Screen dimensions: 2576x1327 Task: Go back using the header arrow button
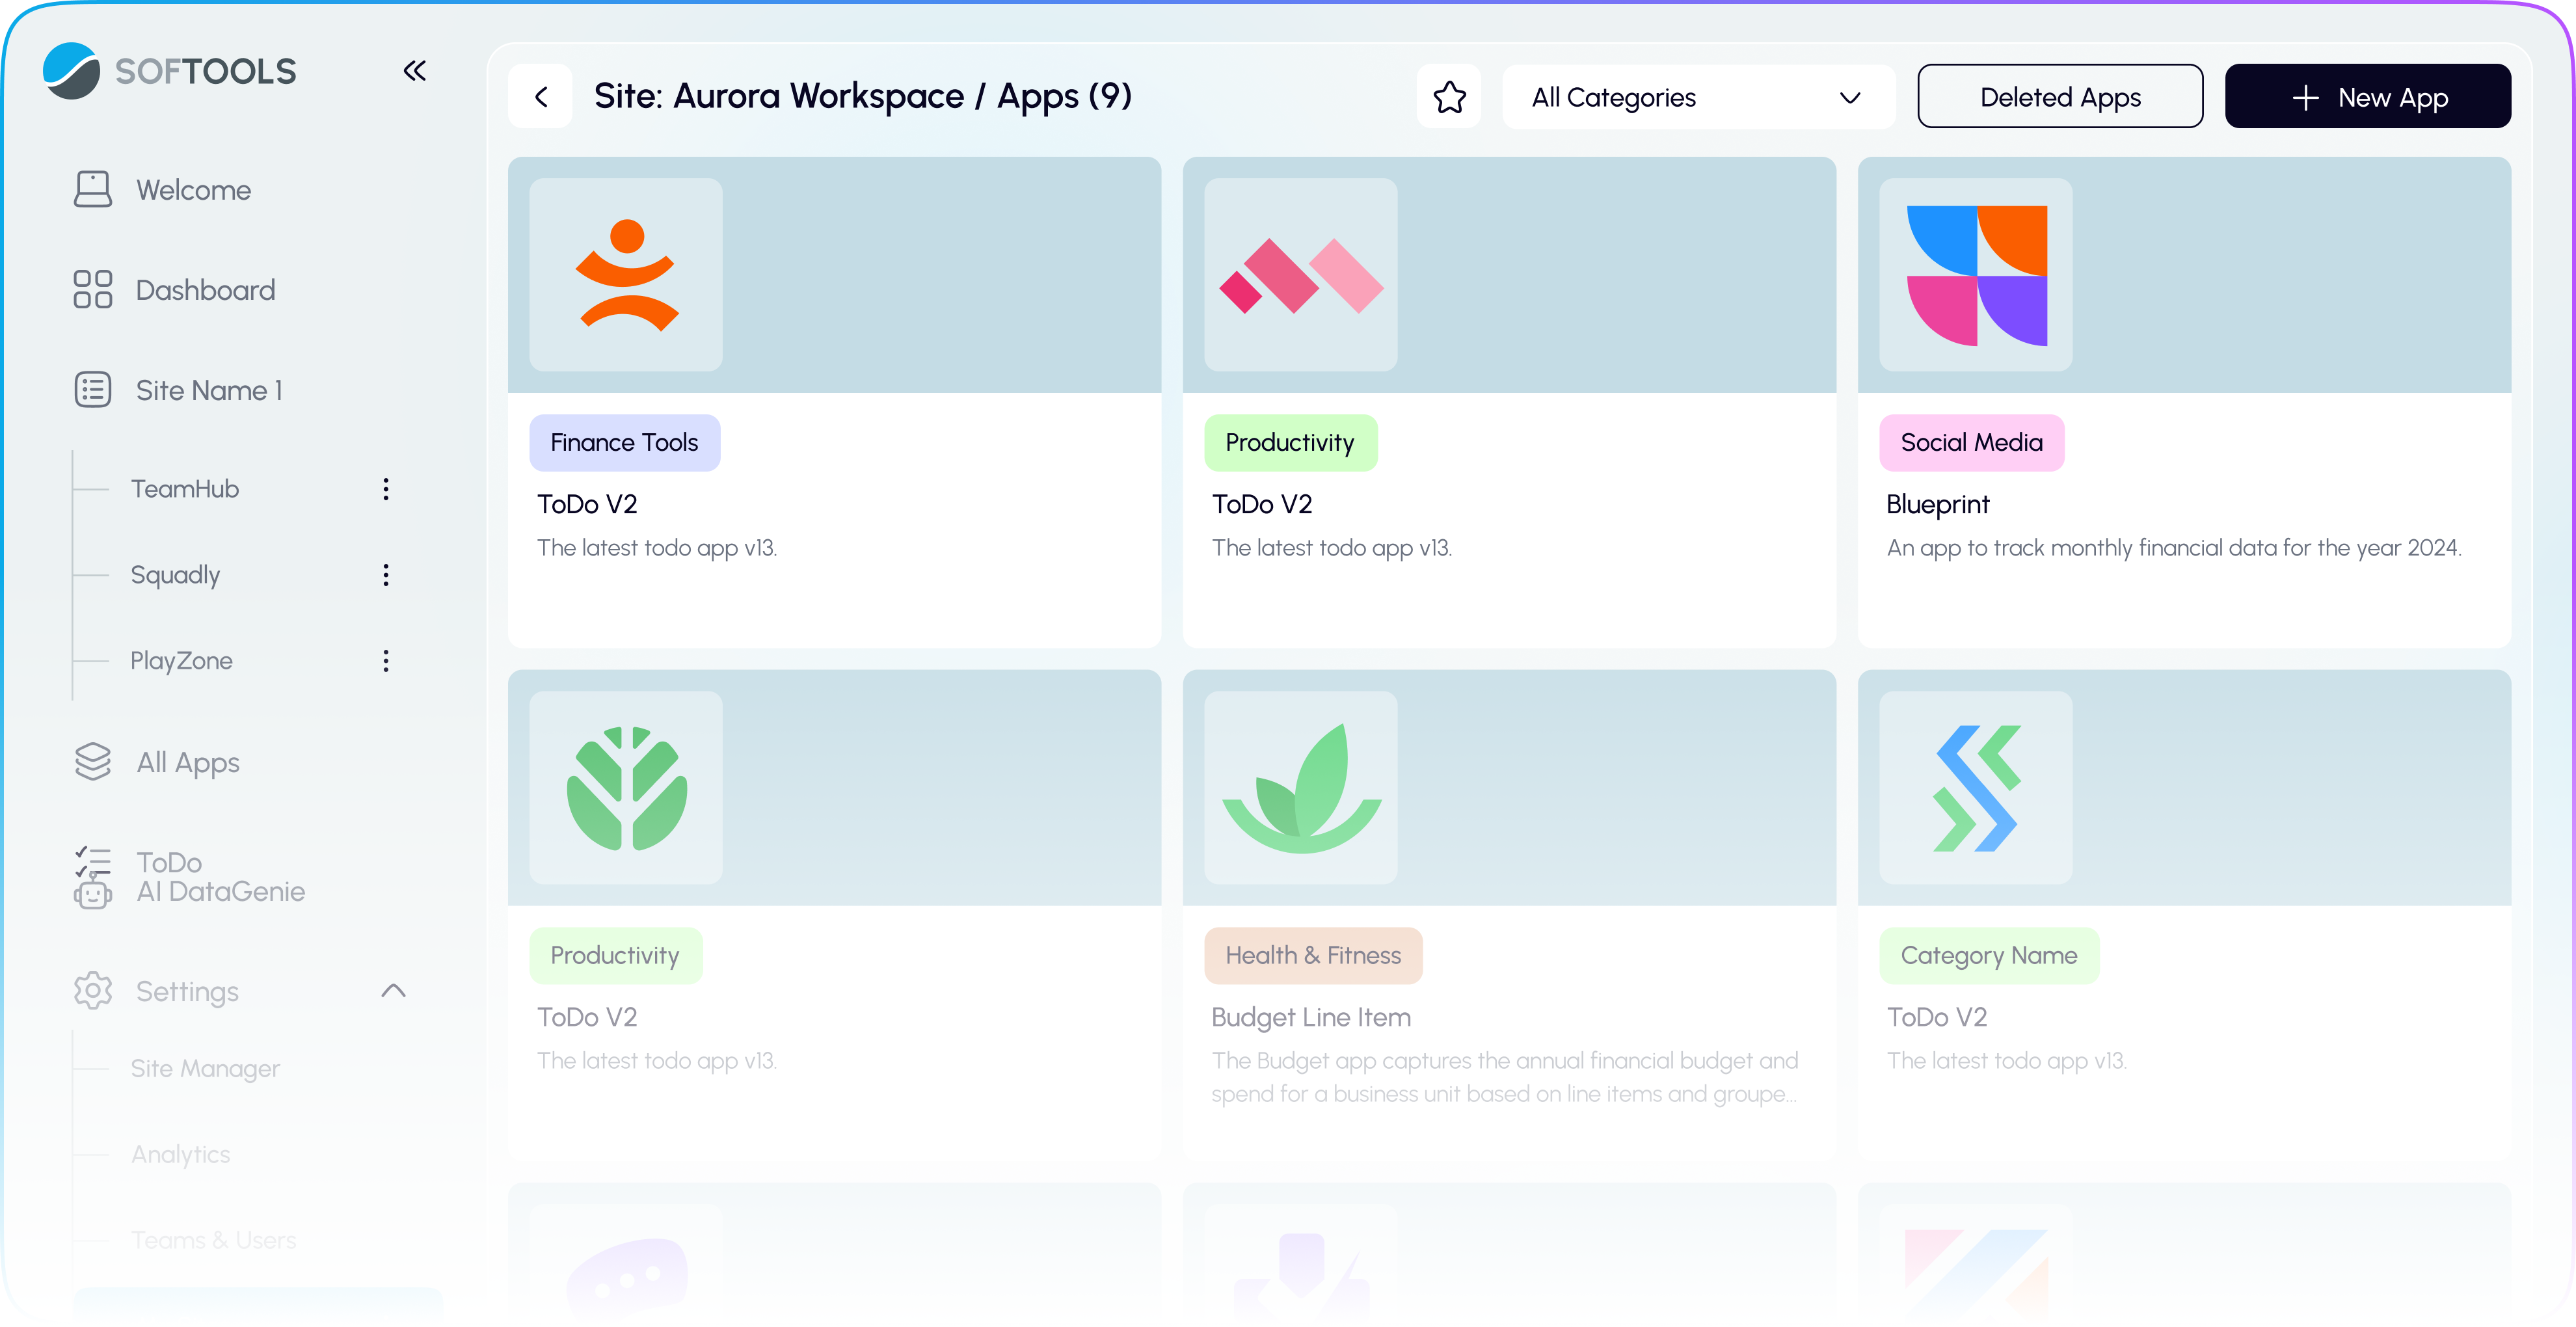[541, 96]
